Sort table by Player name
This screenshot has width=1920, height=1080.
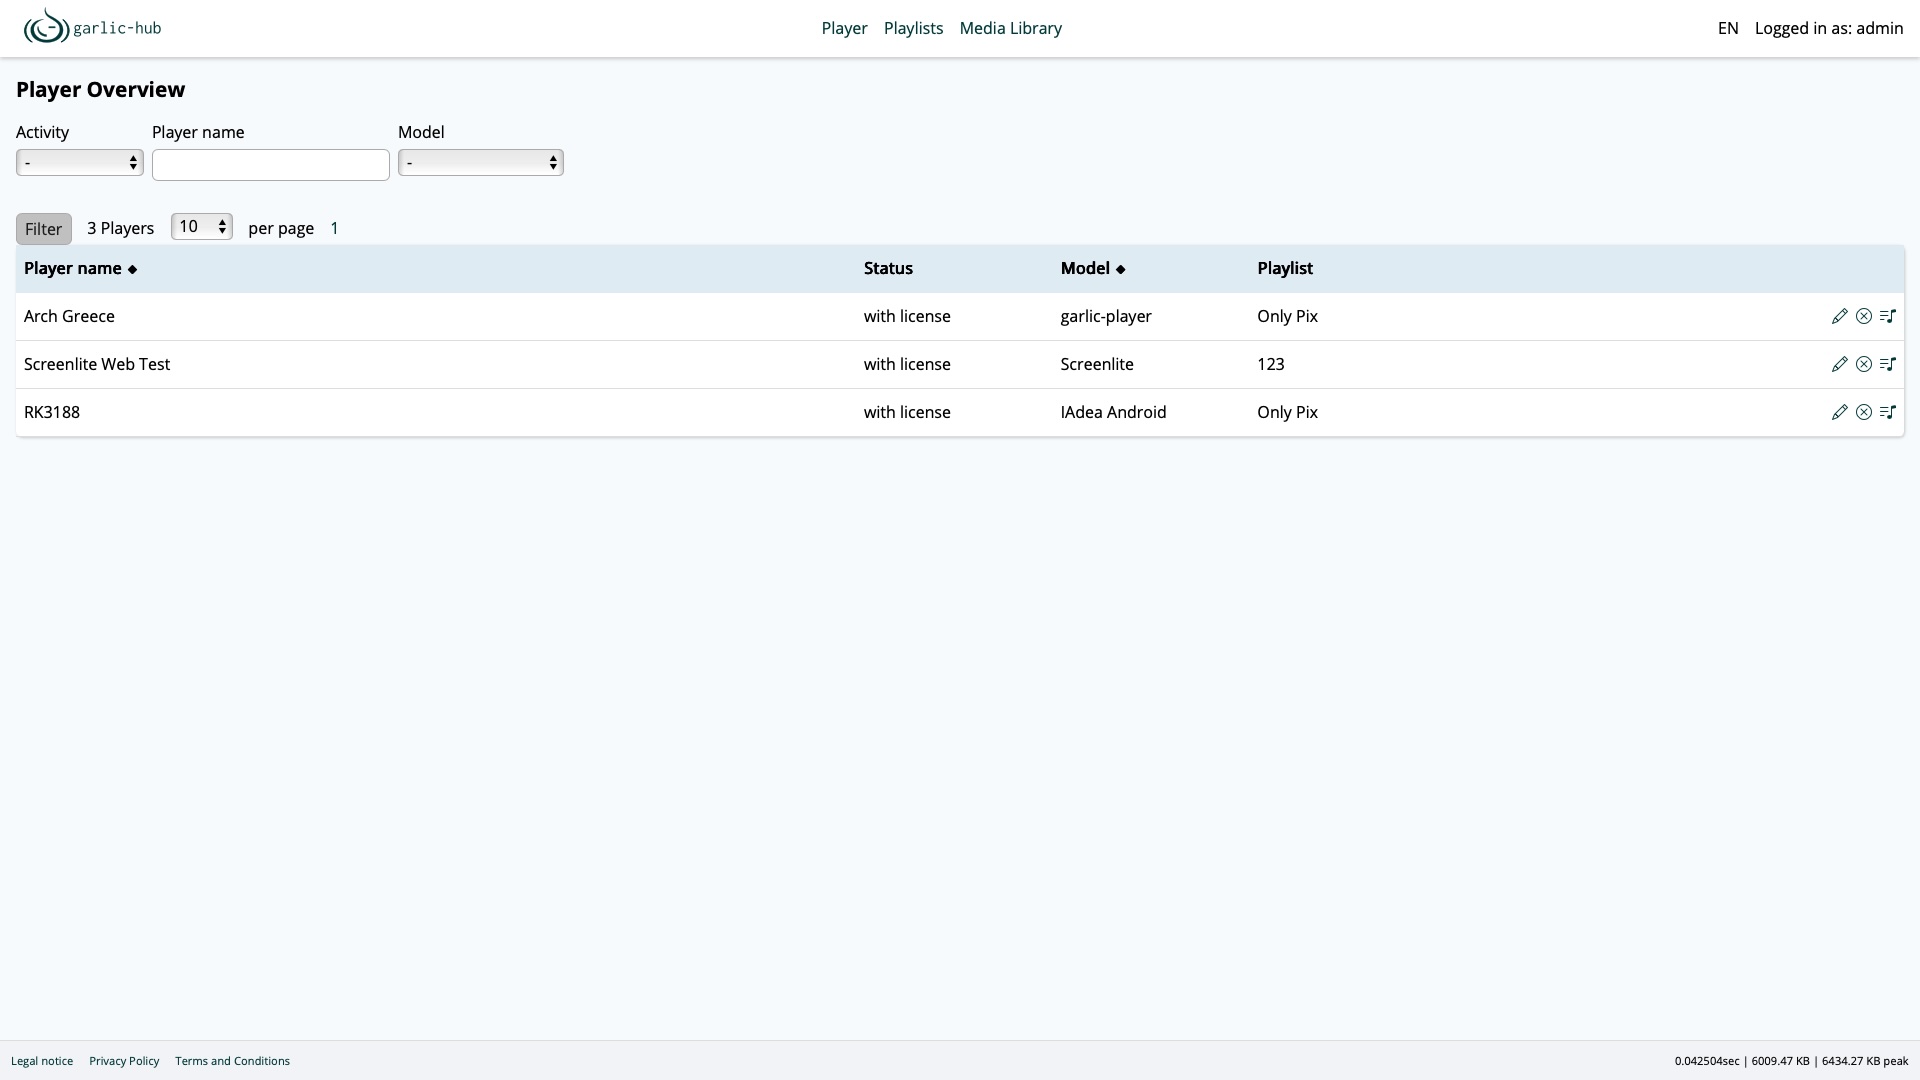pyautogui.click(x=80, y=268)
